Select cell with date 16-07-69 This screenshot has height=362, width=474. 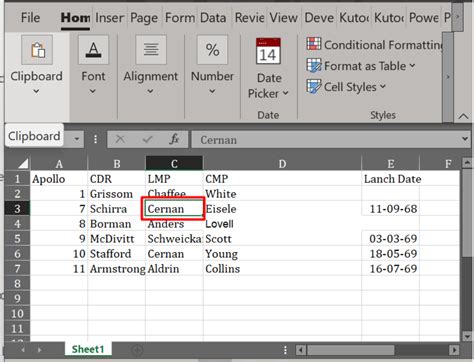pyautogui.click(x=391, y=269)
